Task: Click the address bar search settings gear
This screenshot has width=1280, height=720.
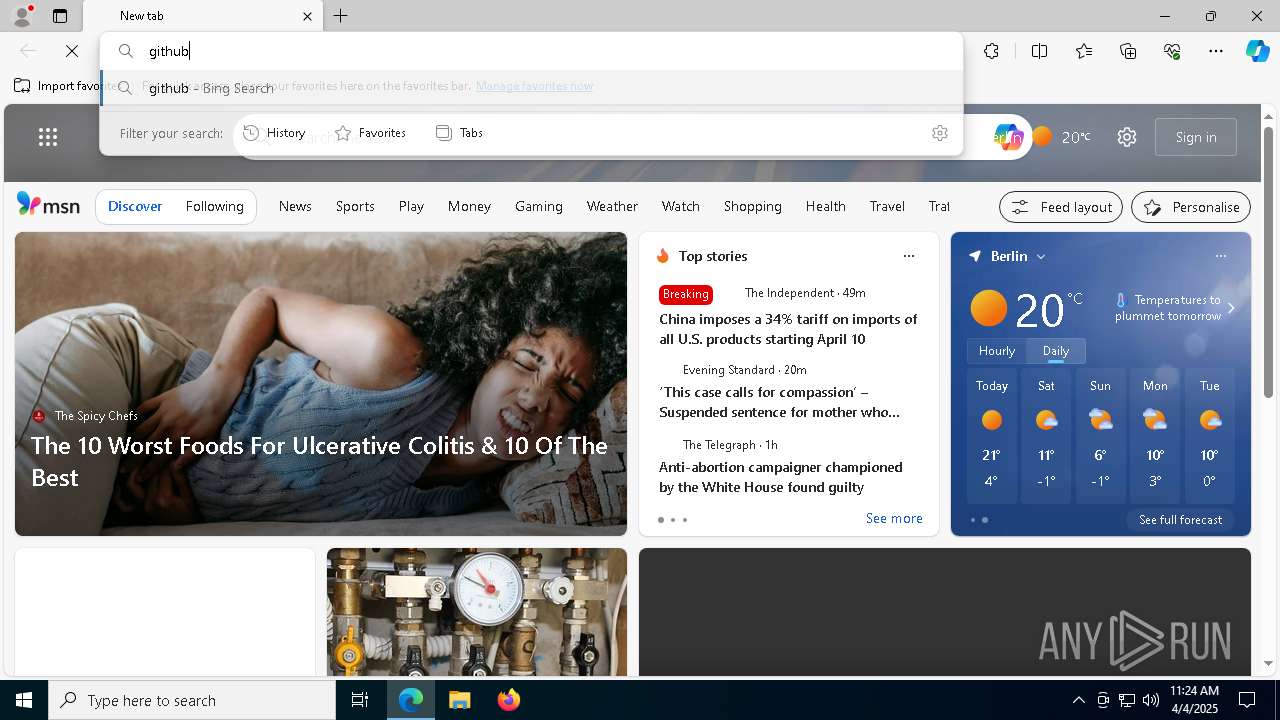Action: [x=939, y=133]
